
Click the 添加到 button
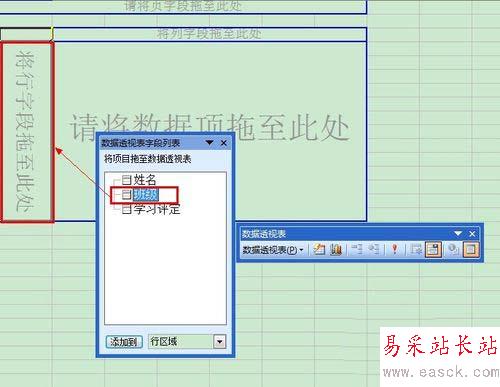coord(124,342)
